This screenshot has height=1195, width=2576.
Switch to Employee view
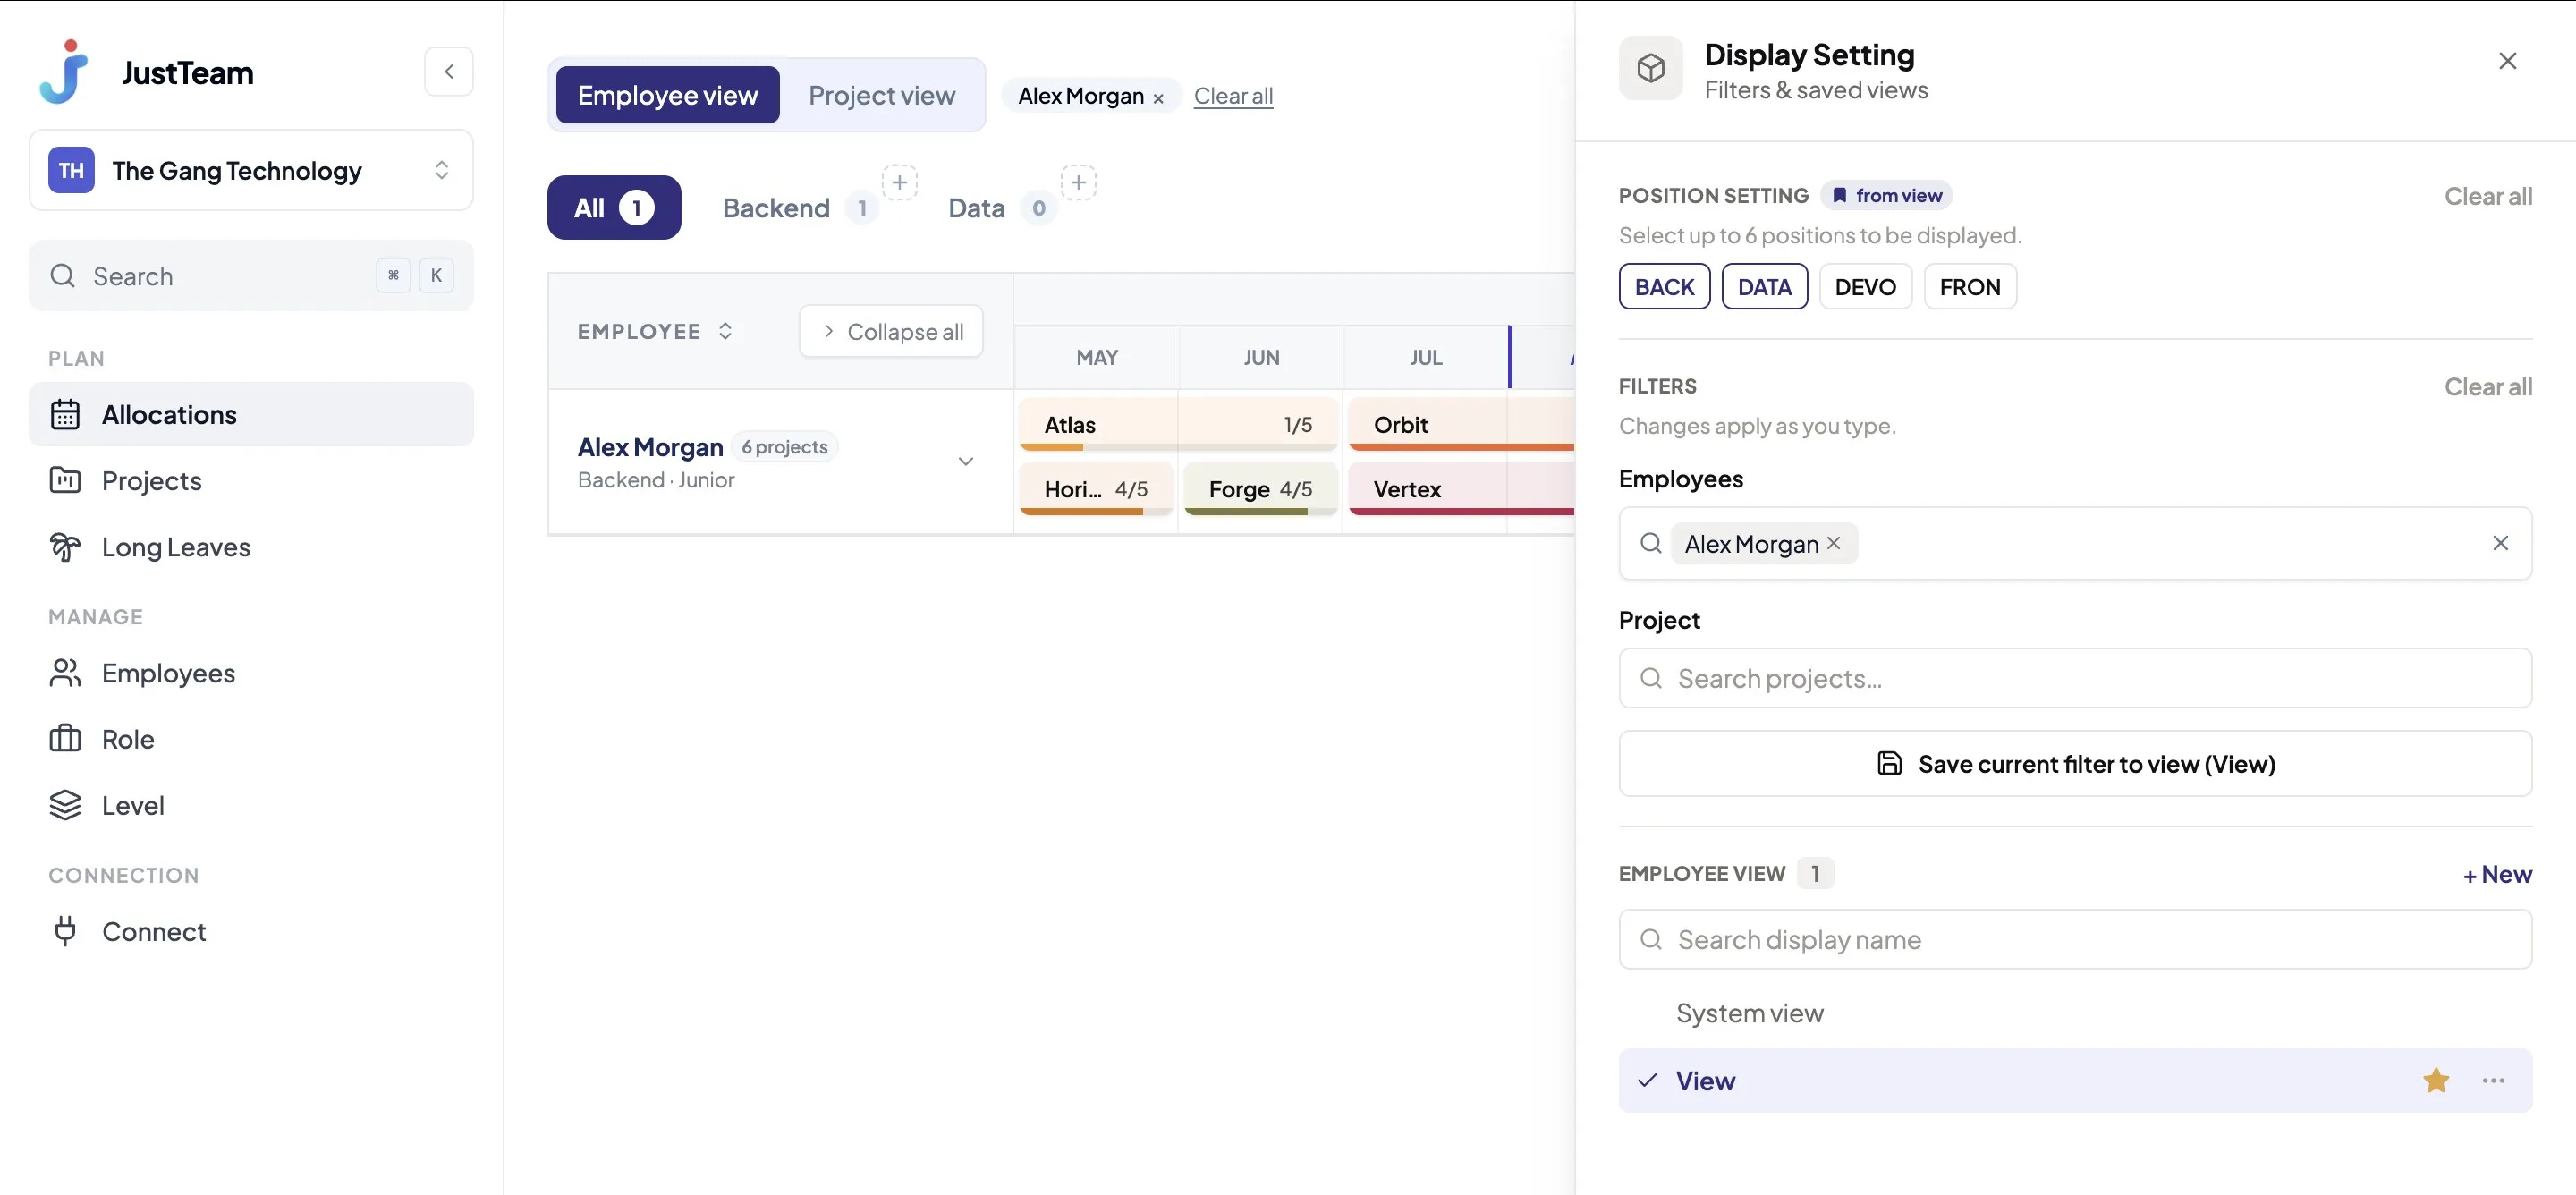[667, 95]
